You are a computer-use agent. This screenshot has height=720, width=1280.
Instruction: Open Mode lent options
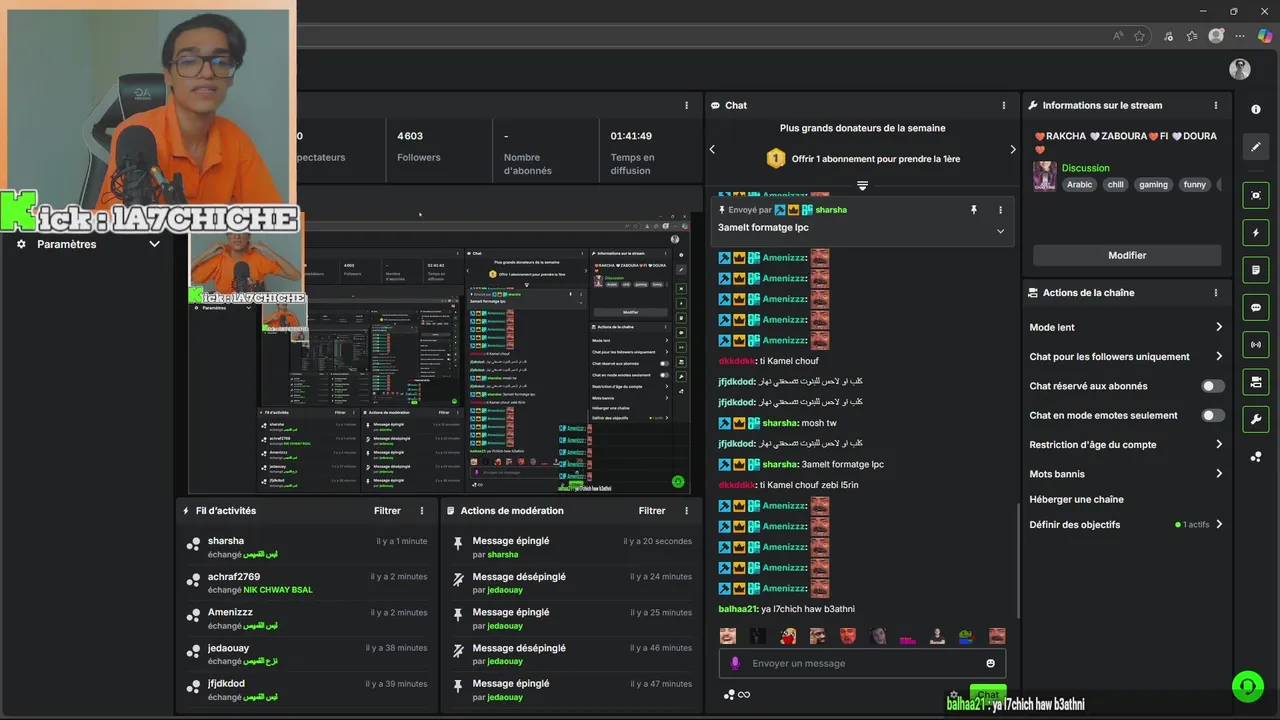tap(1126, 327)
